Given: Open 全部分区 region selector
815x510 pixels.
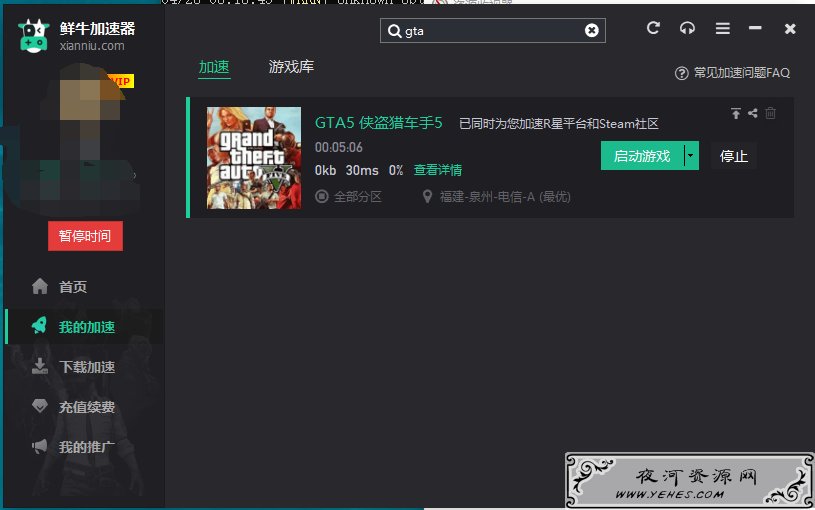Looking at the screenshot, I should click(x=358, y=197).
